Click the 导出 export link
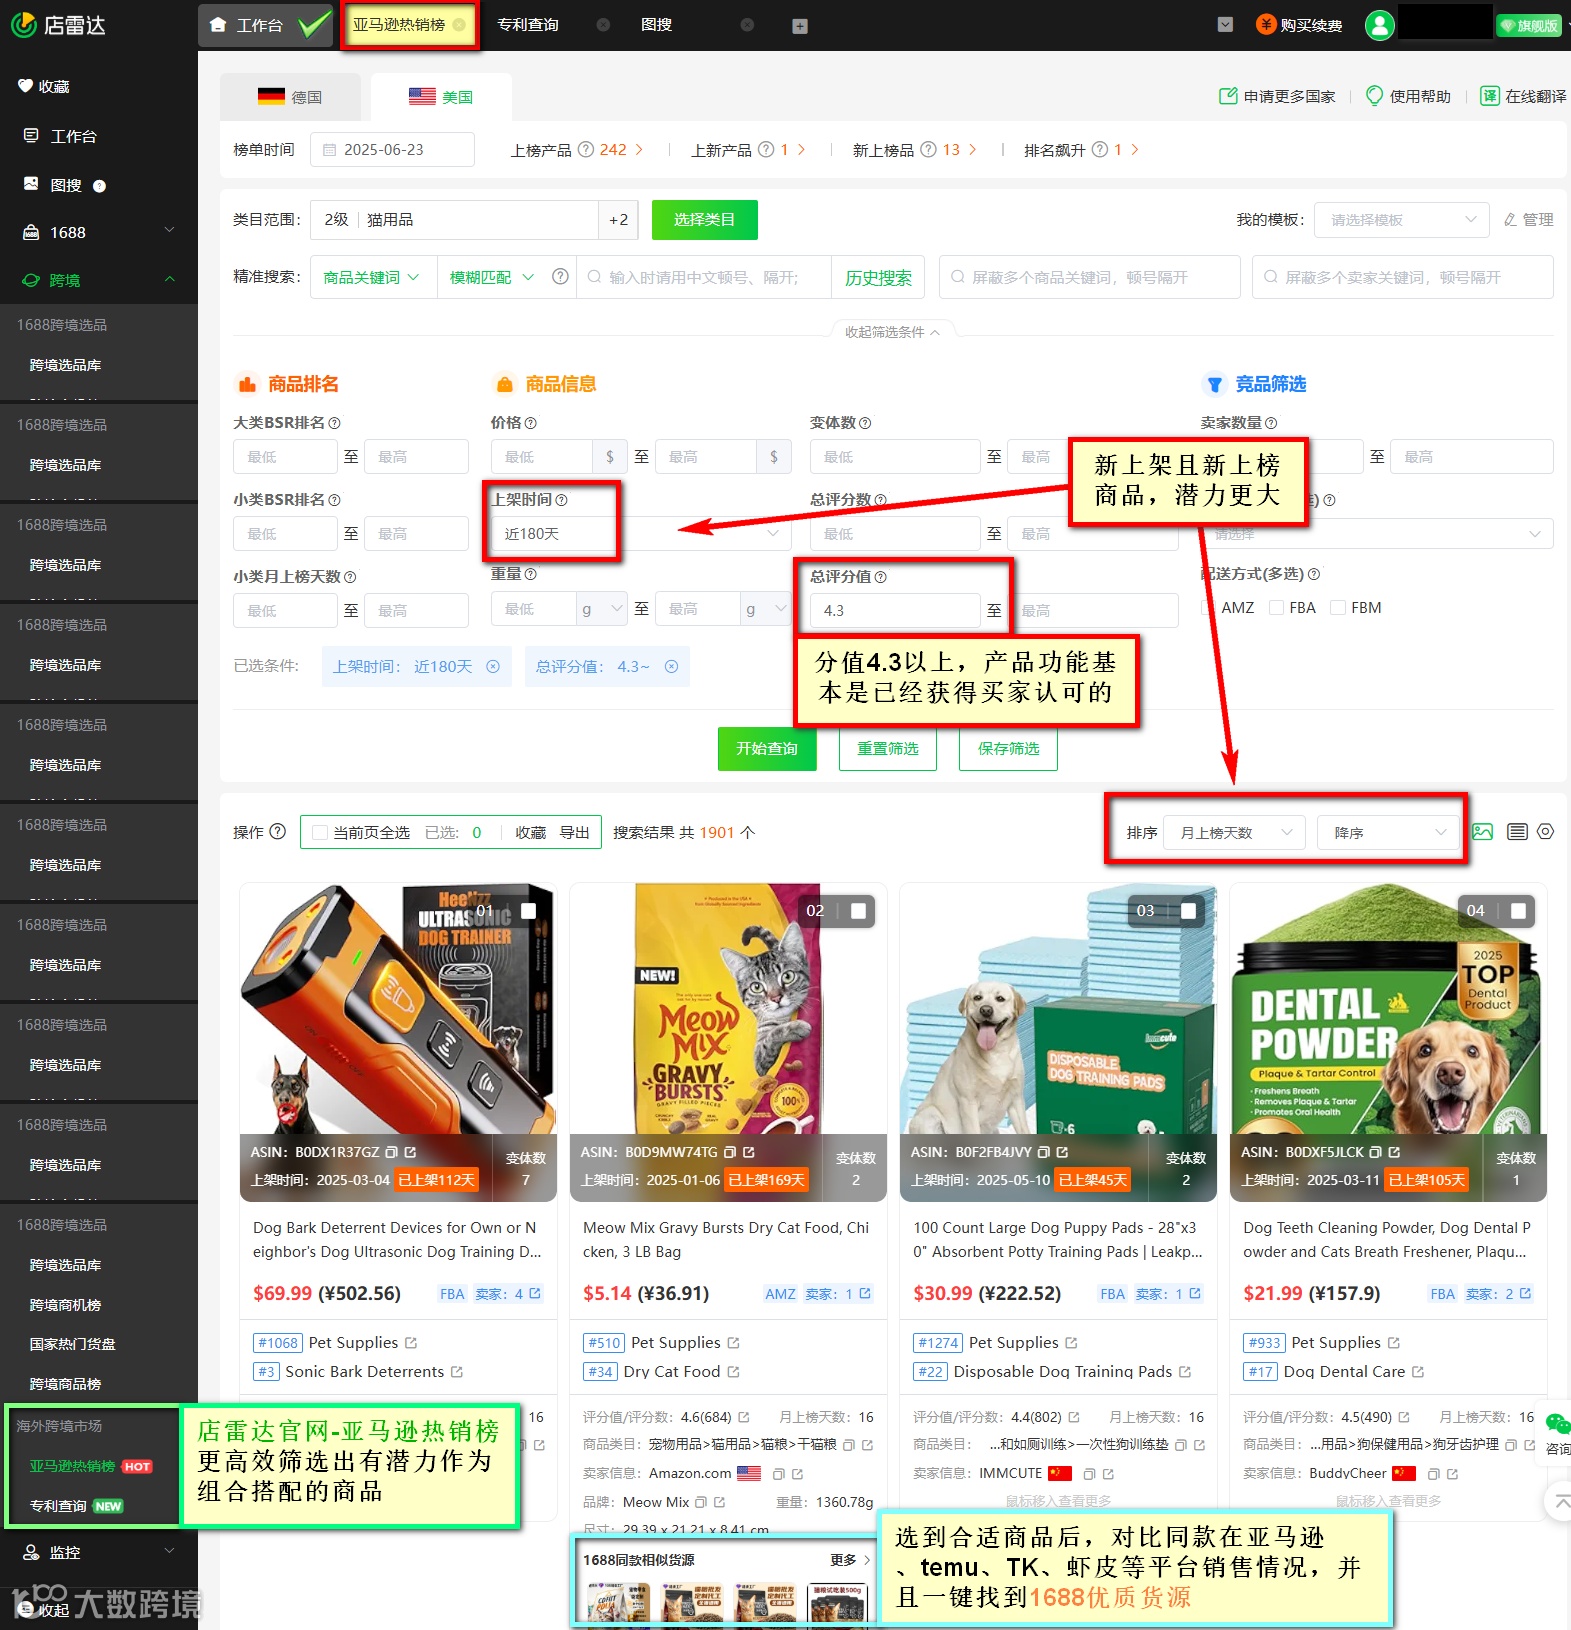This screenshot has width=1571, height=1630. [x=574, y=833]
